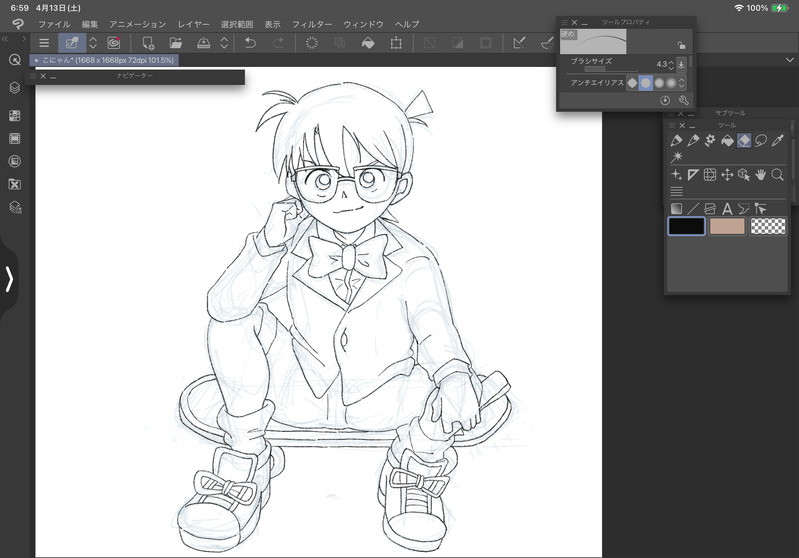The width and height of the screenshot is (799, 558).
Task: Open the stacked lines menu in tool palette
Action: pyautogui.click(x=676, y=192)
